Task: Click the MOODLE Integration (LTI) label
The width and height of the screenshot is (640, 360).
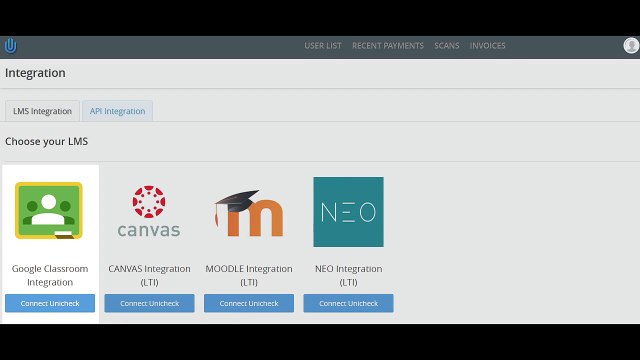Action: point(249,276)
